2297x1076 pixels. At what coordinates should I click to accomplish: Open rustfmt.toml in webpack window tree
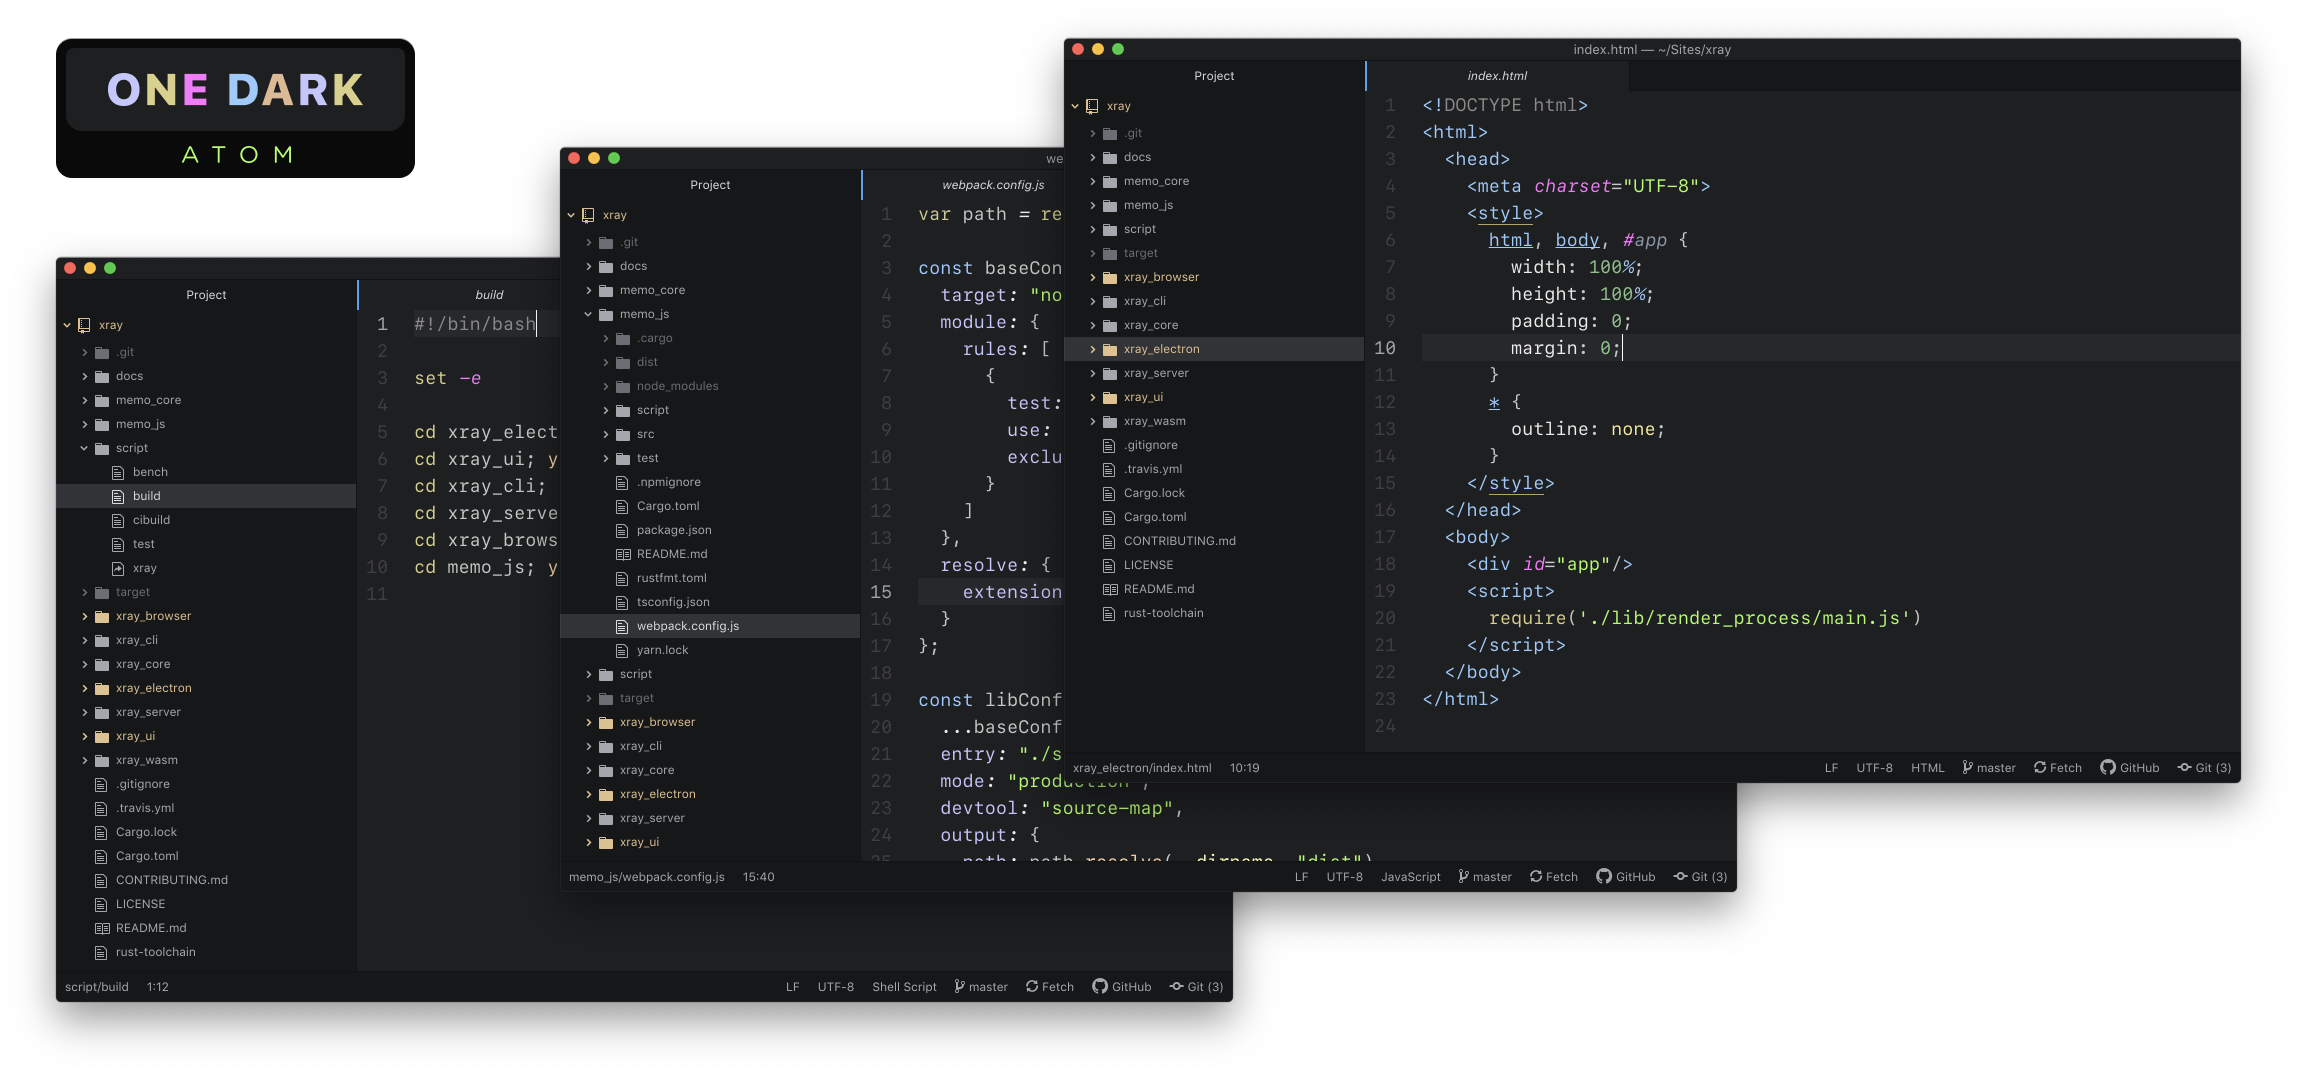[x=671, y=578]
